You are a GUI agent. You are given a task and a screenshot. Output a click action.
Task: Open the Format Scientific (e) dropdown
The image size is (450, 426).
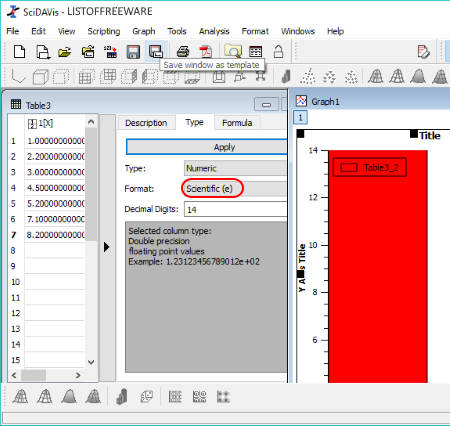click(x=235, y=189)
